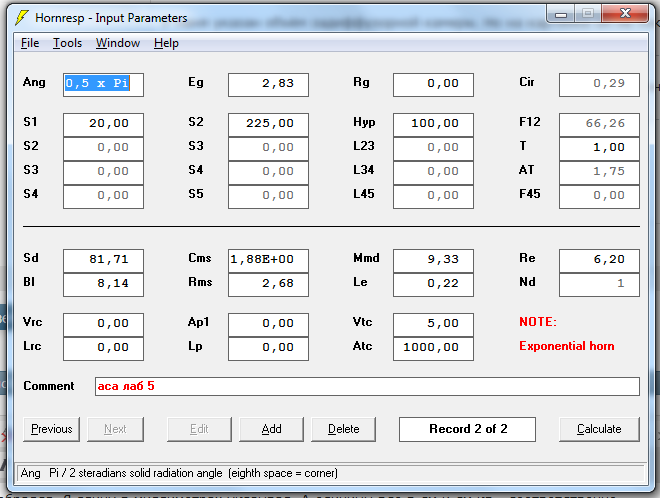This screenshot has width=660, height=498.
Task: Delete the current record
Action: pos(343,429)
